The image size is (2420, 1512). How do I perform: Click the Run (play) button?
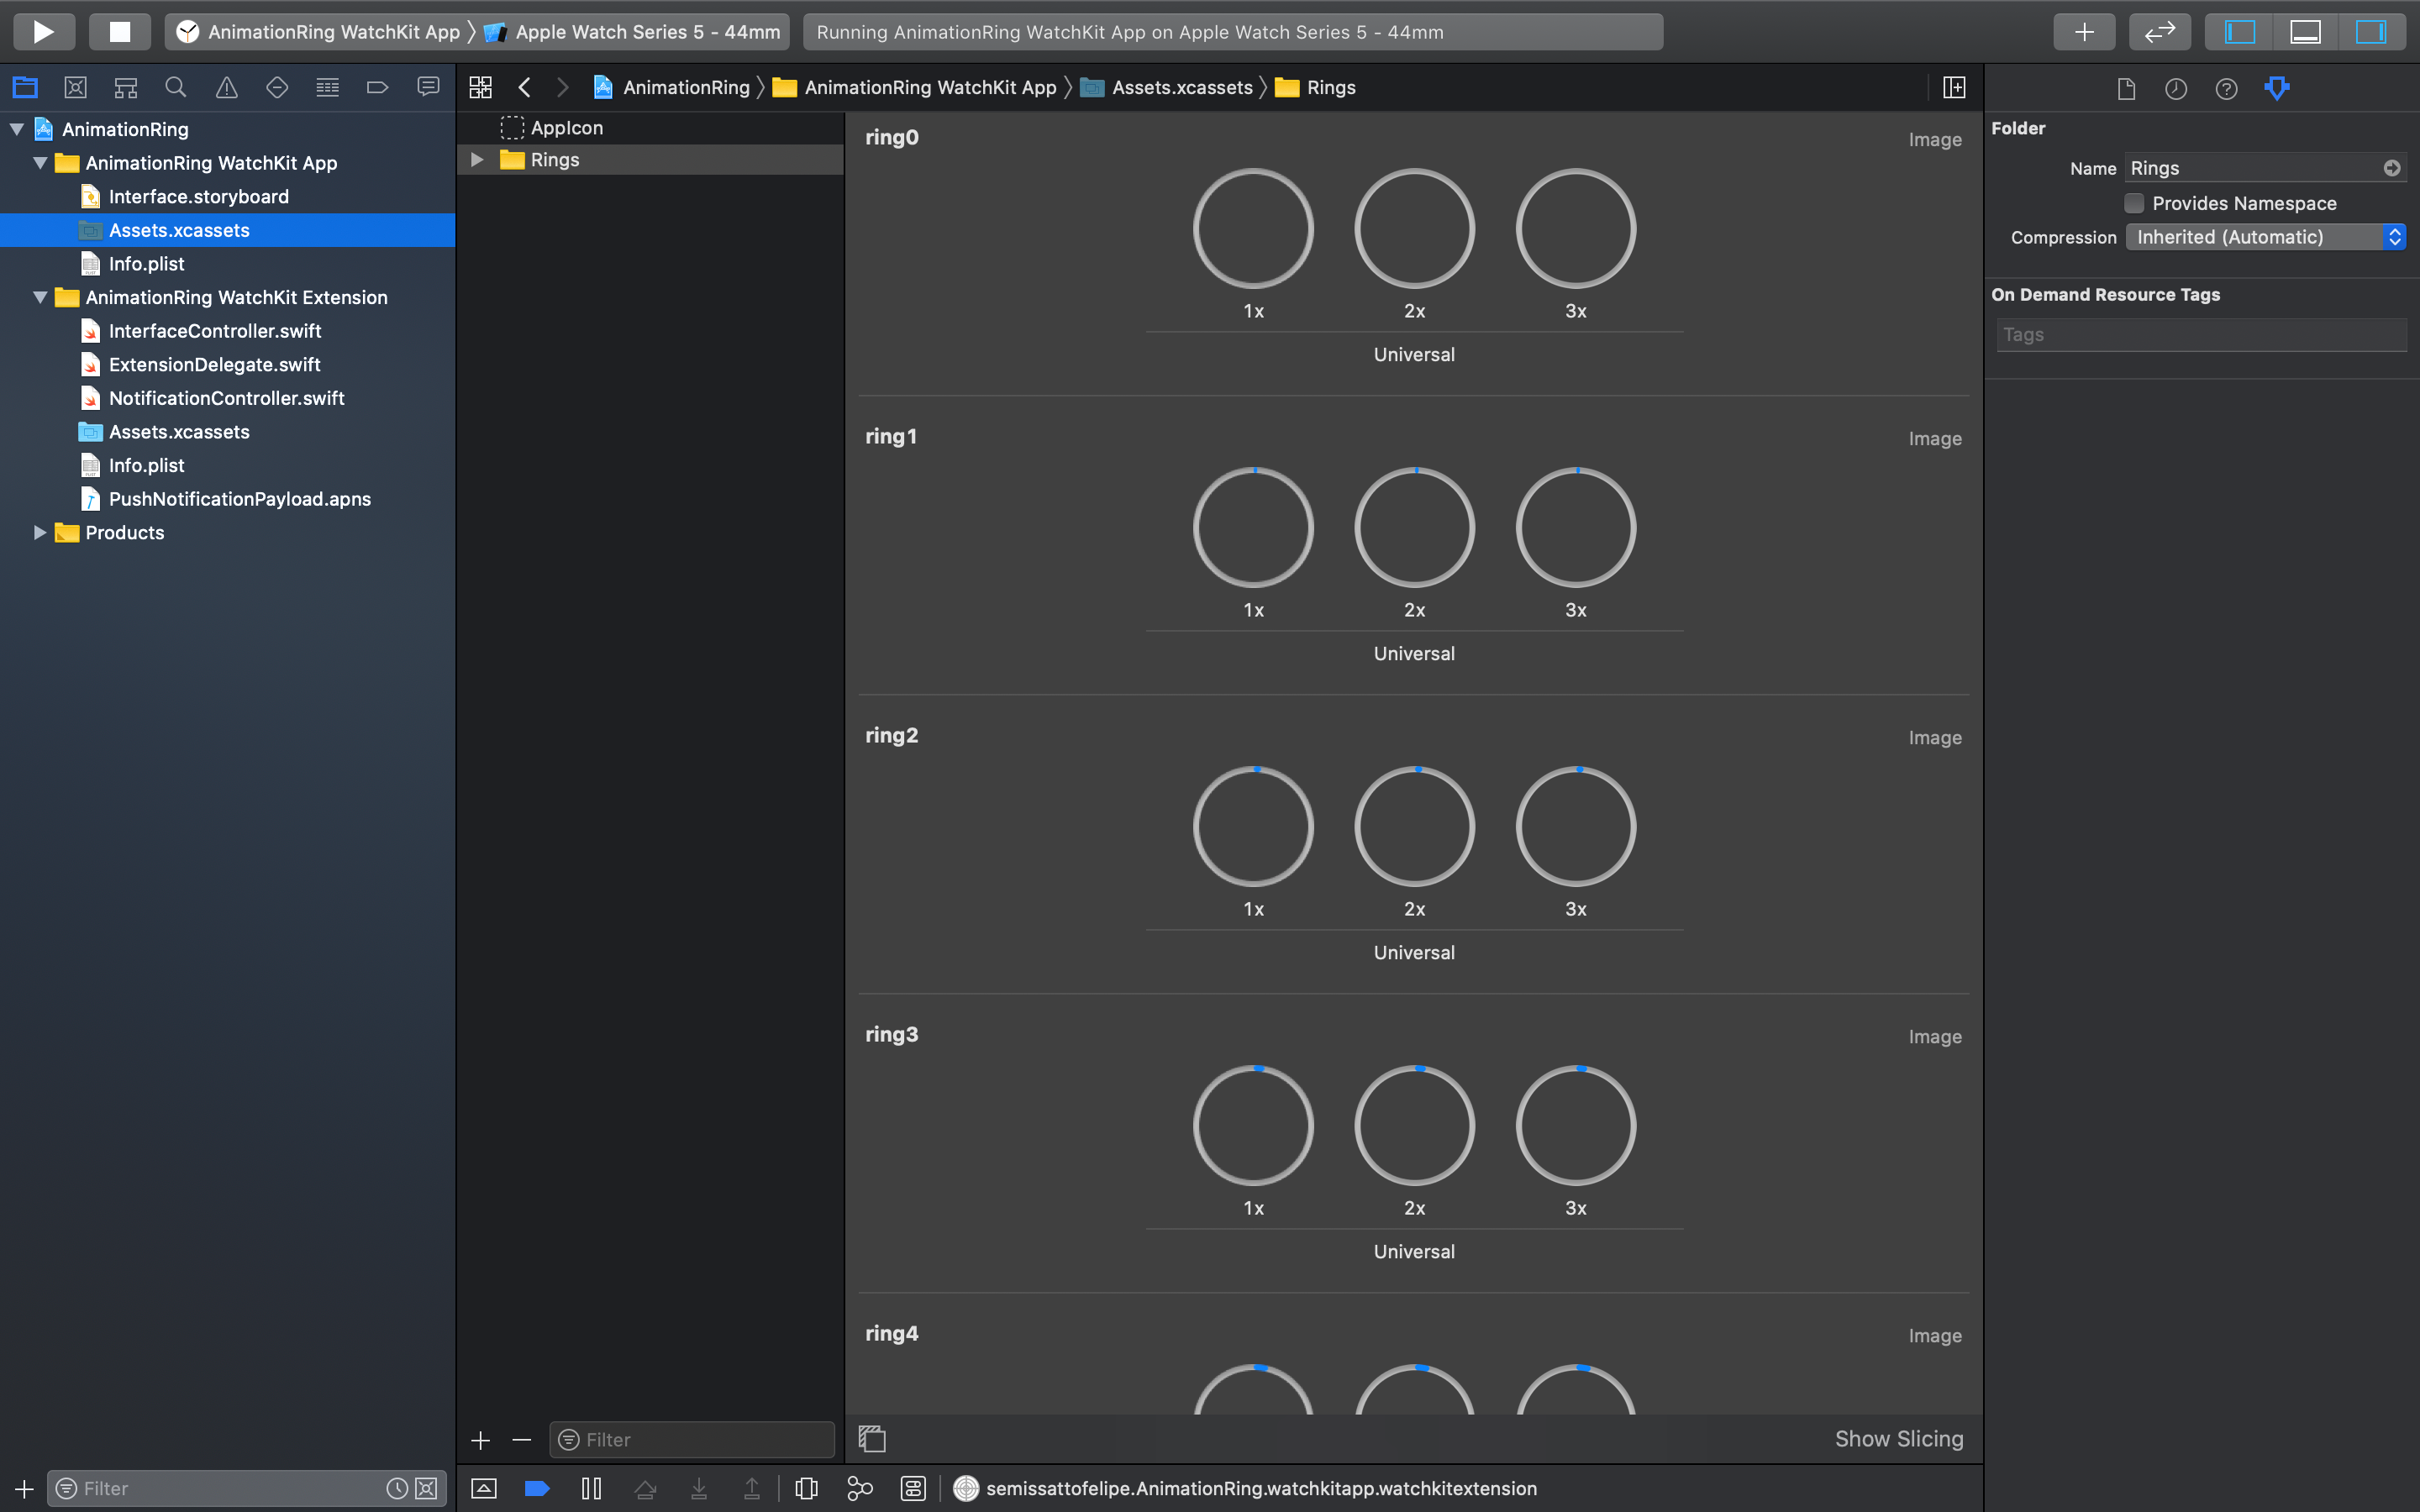[x=43, y=31]
